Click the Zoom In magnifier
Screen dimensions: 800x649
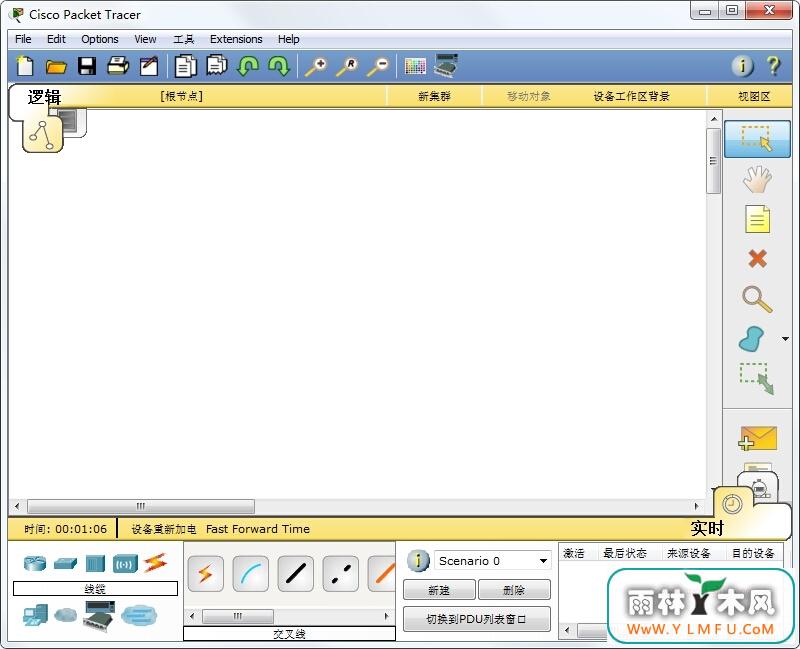[x=316, y=67]
